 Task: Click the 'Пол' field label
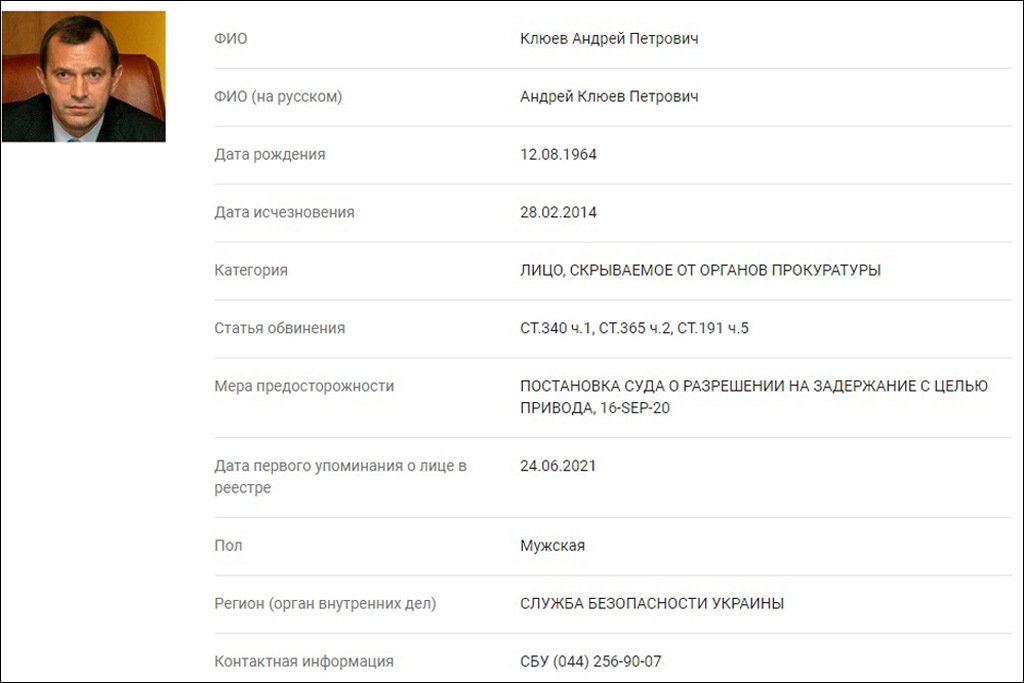tap(228, 546)
